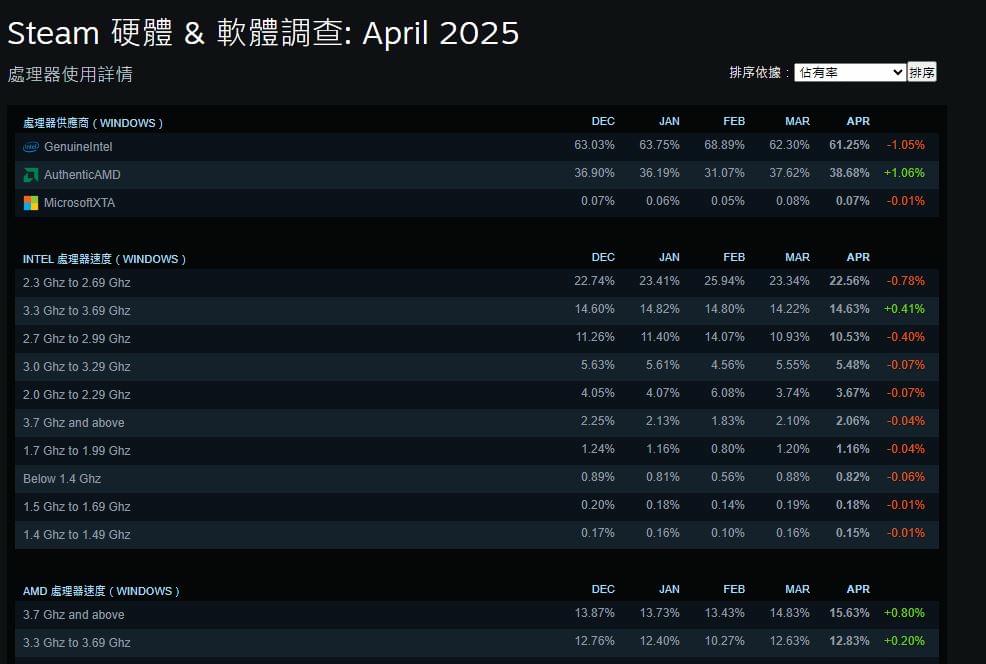Click the 處理器使用詳情 subtitle heading

(70, 74)
